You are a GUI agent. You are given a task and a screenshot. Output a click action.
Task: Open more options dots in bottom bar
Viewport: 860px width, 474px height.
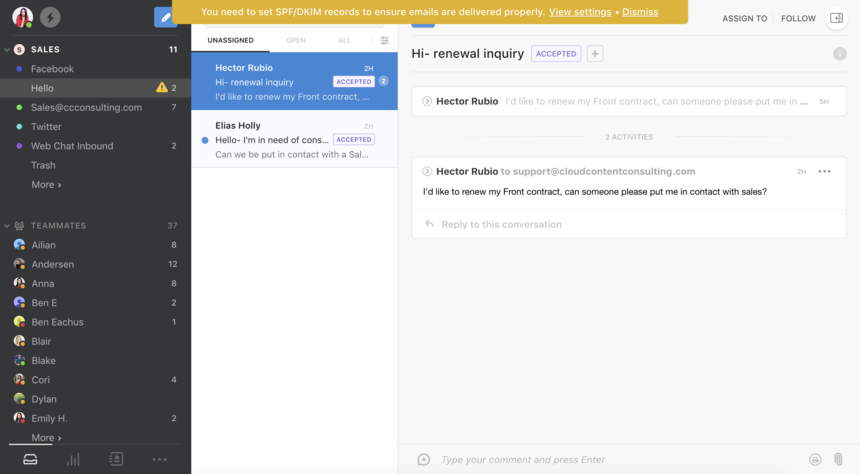(160, 459)
